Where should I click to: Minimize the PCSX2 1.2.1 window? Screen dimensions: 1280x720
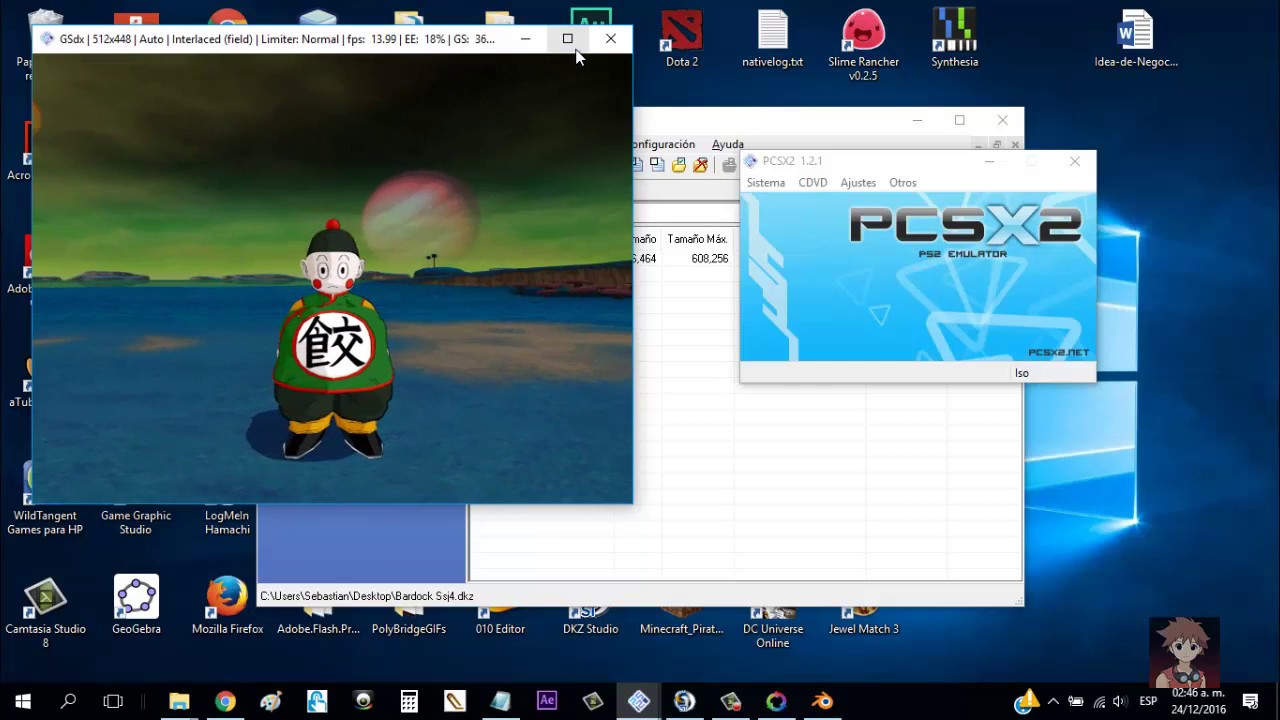pyautogui.click(x=990, y=161)
